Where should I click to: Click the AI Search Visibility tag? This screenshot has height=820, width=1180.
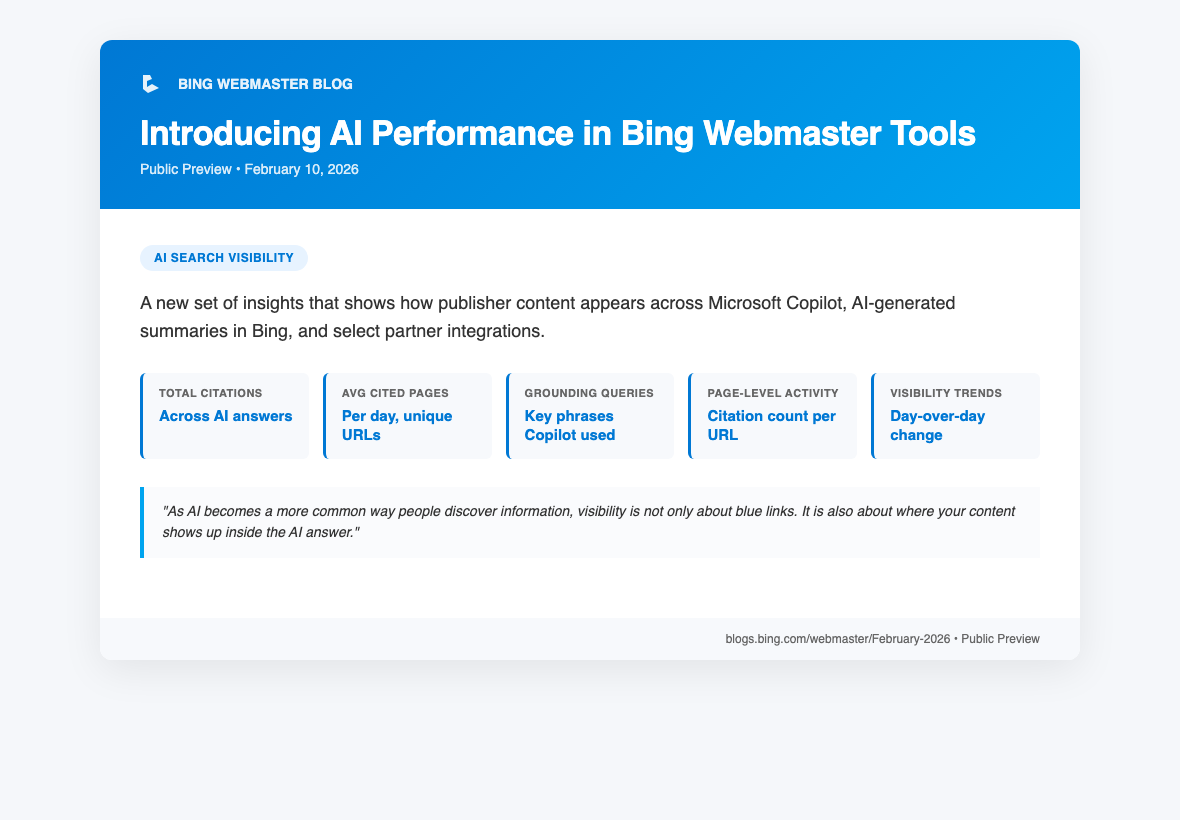pos(224,258)
